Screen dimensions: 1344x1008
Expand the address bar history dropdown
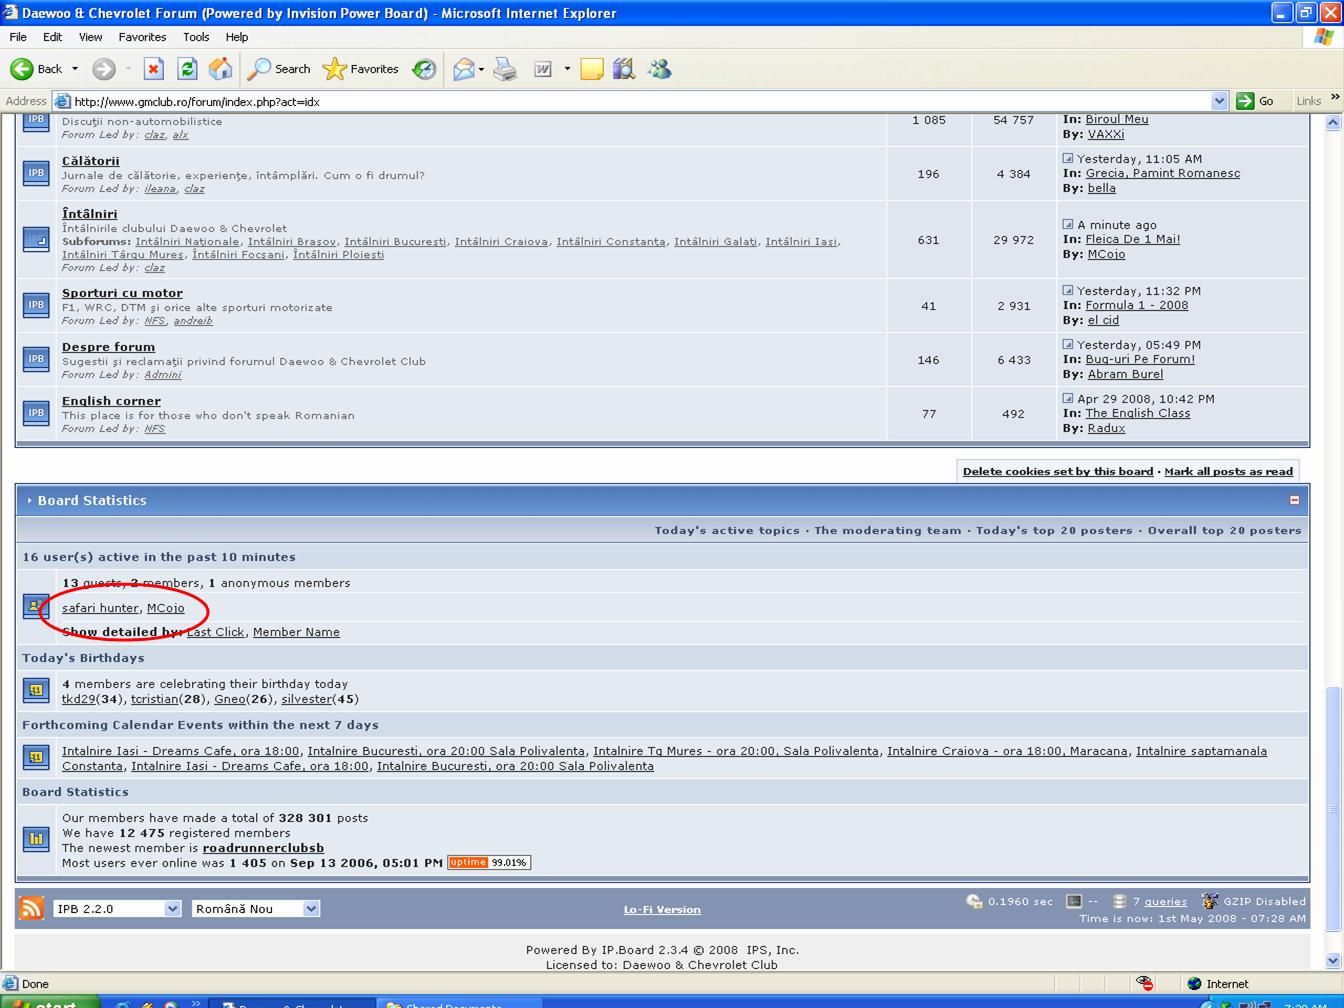coord(1219,101)
